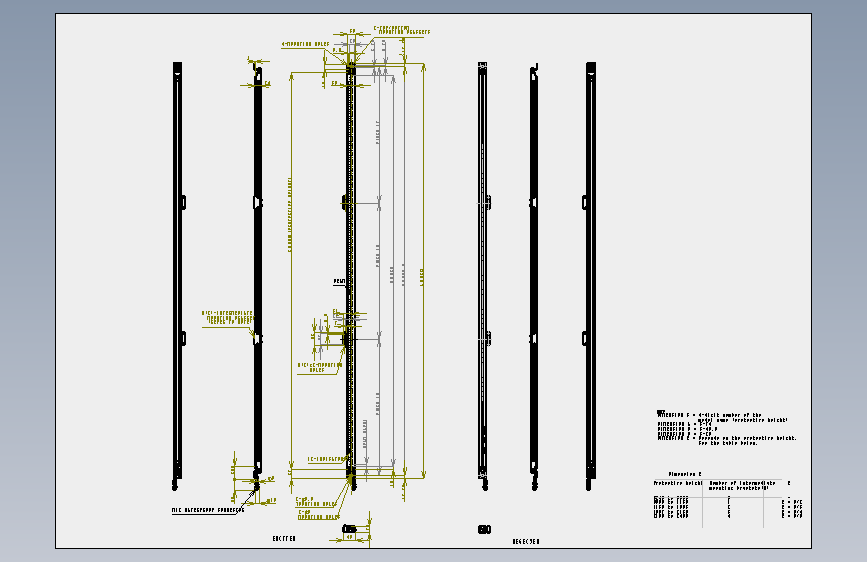Image resolution: width=867 pixels, height=562 pixels.
Task: Click the fully dimensioned emitter front view
Action: coord(351,277)
